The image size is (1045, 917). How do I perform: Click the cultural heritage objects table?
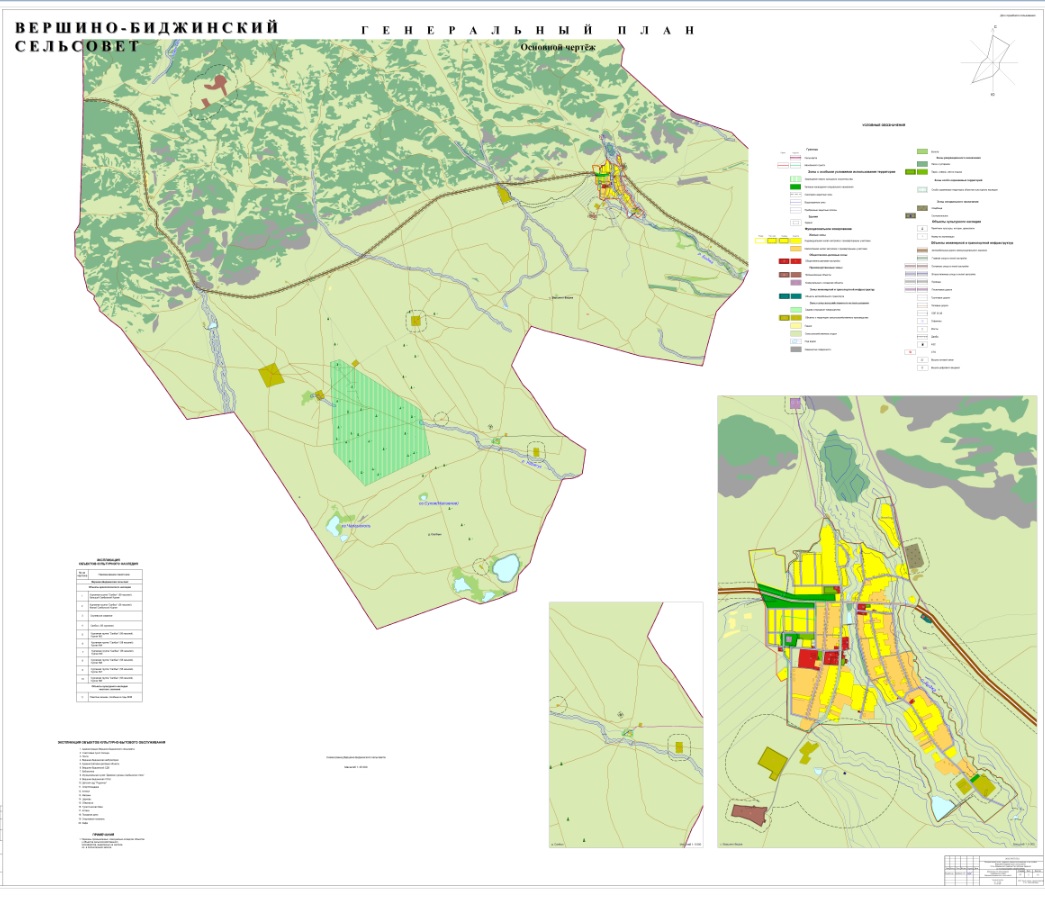pyautogui.click(x=114, y=634)
